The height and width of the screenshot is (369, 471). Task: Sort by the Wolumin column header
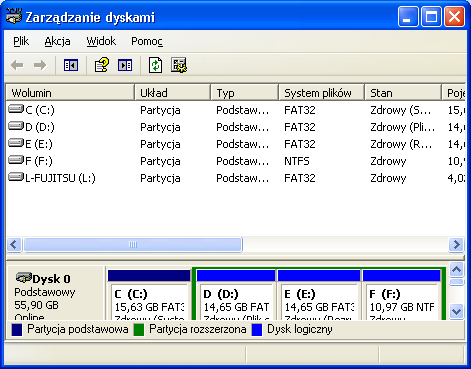(70, 92)
